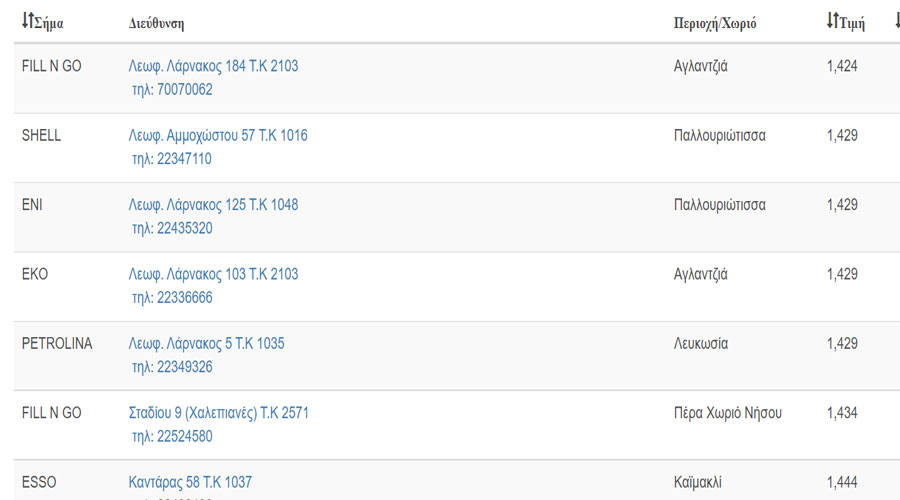Open address Σταδίου 9 (Χαλεπιανές) Τ.Κ 2571
This screenshot has height=500, width=900.
point(218,413)
